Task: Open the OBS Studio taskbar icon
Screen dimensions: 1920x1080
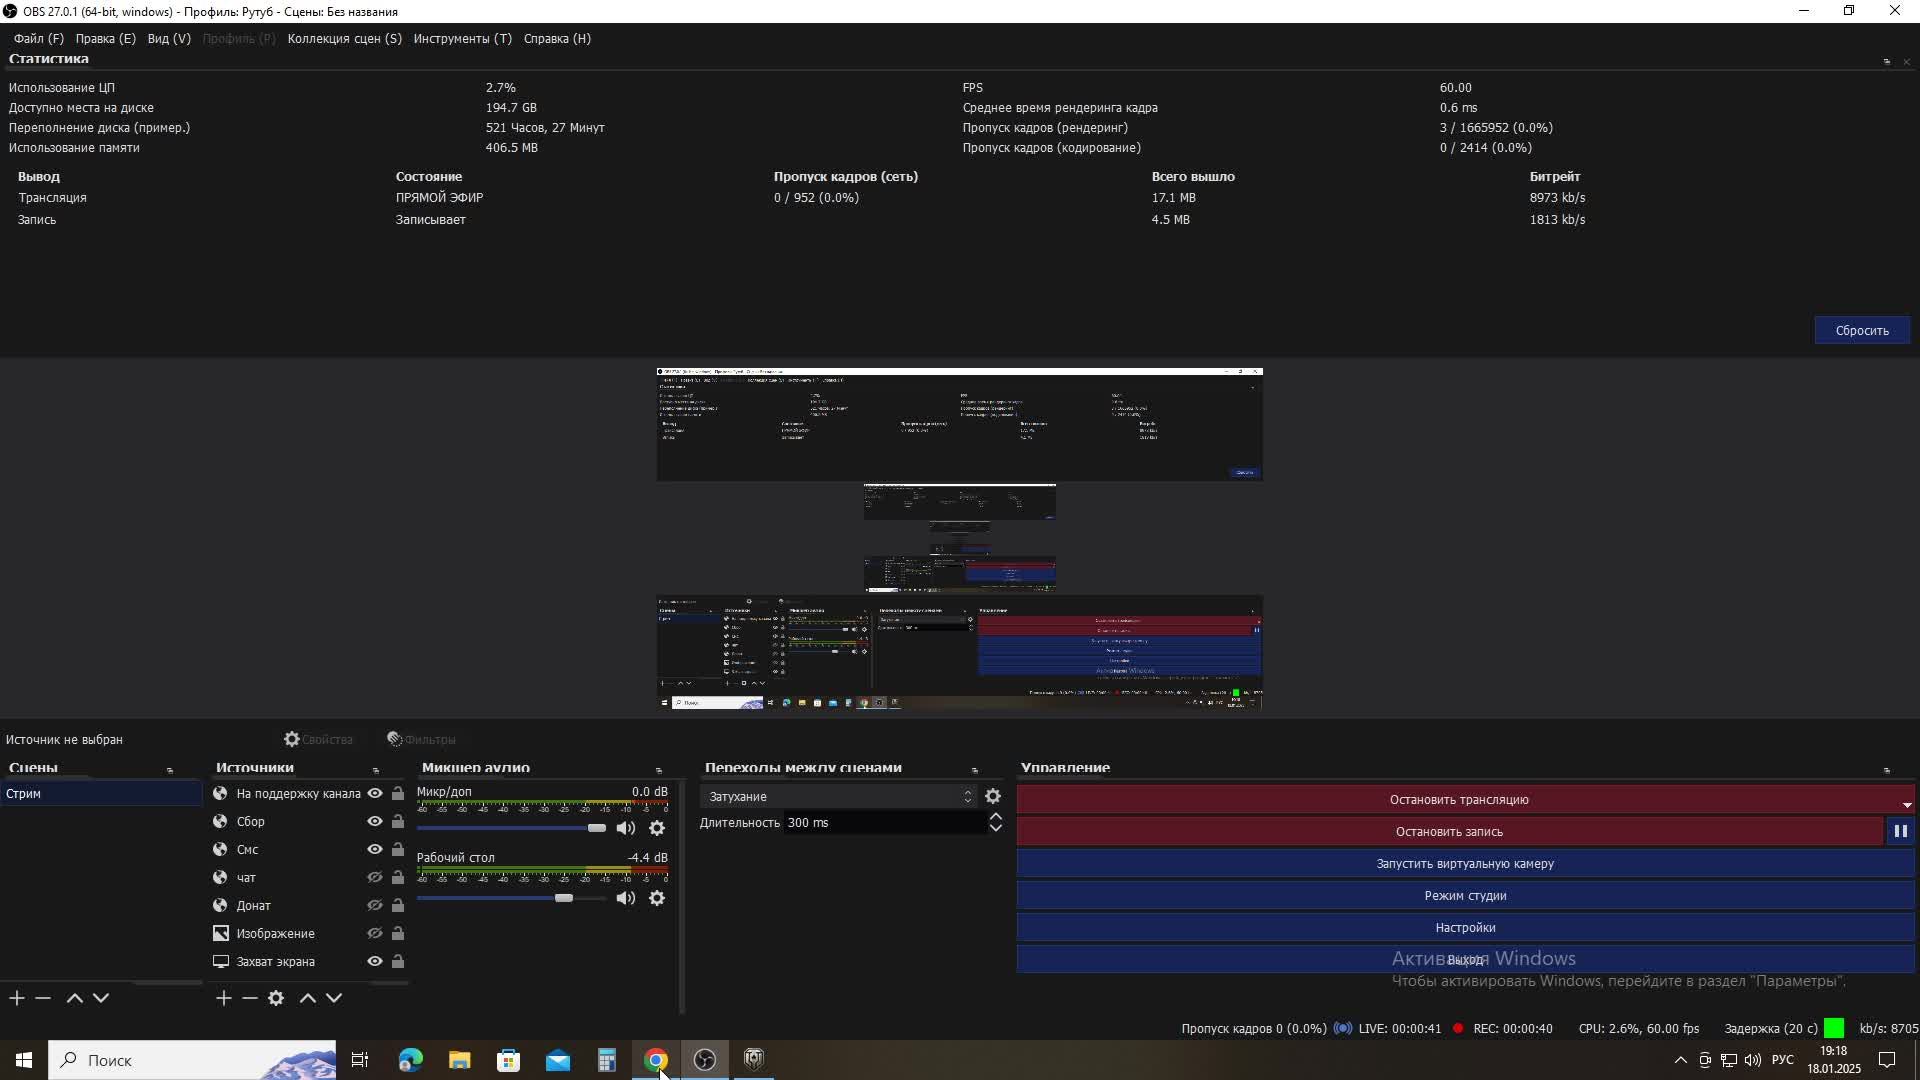Action: tap(705, 1060)
